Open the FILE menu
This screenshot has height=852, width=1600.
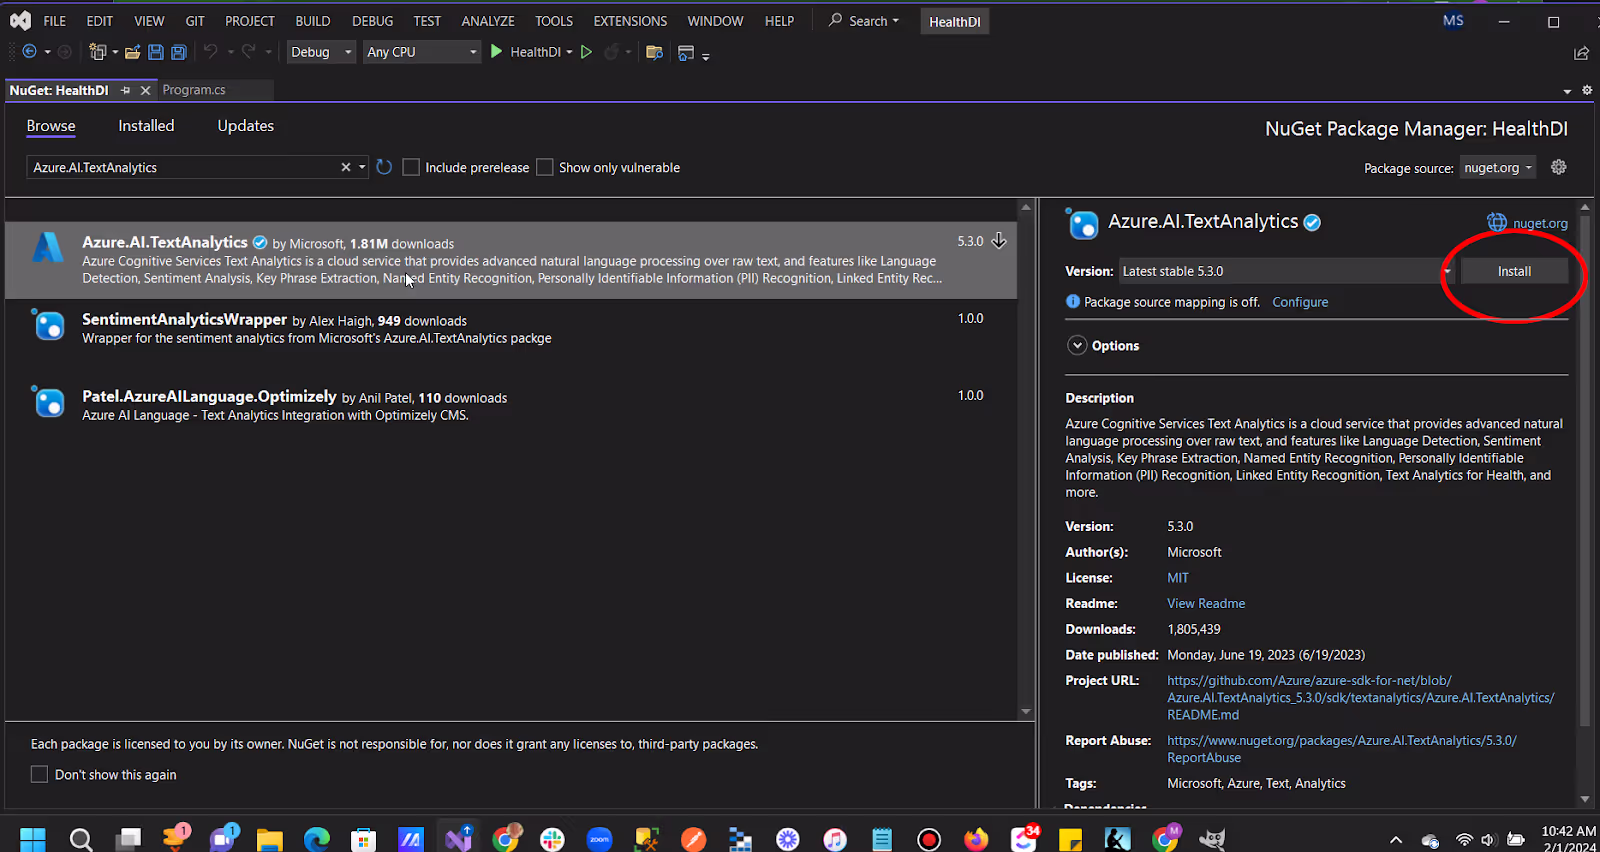click(x=55, y=21)
